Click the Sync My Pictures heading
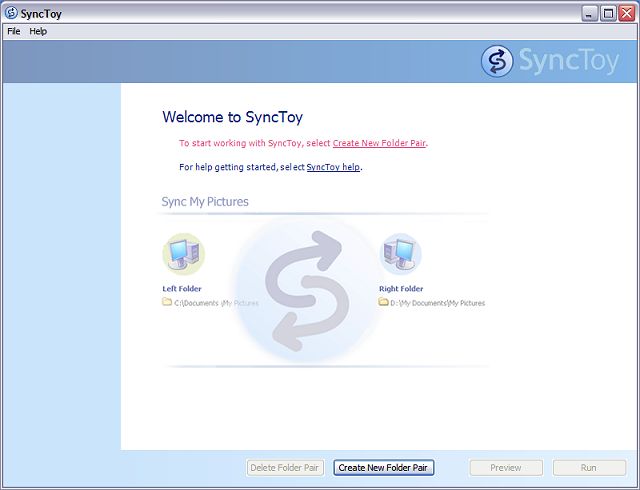The height and width of the screenshot is (490, 640). pos(205,201)
